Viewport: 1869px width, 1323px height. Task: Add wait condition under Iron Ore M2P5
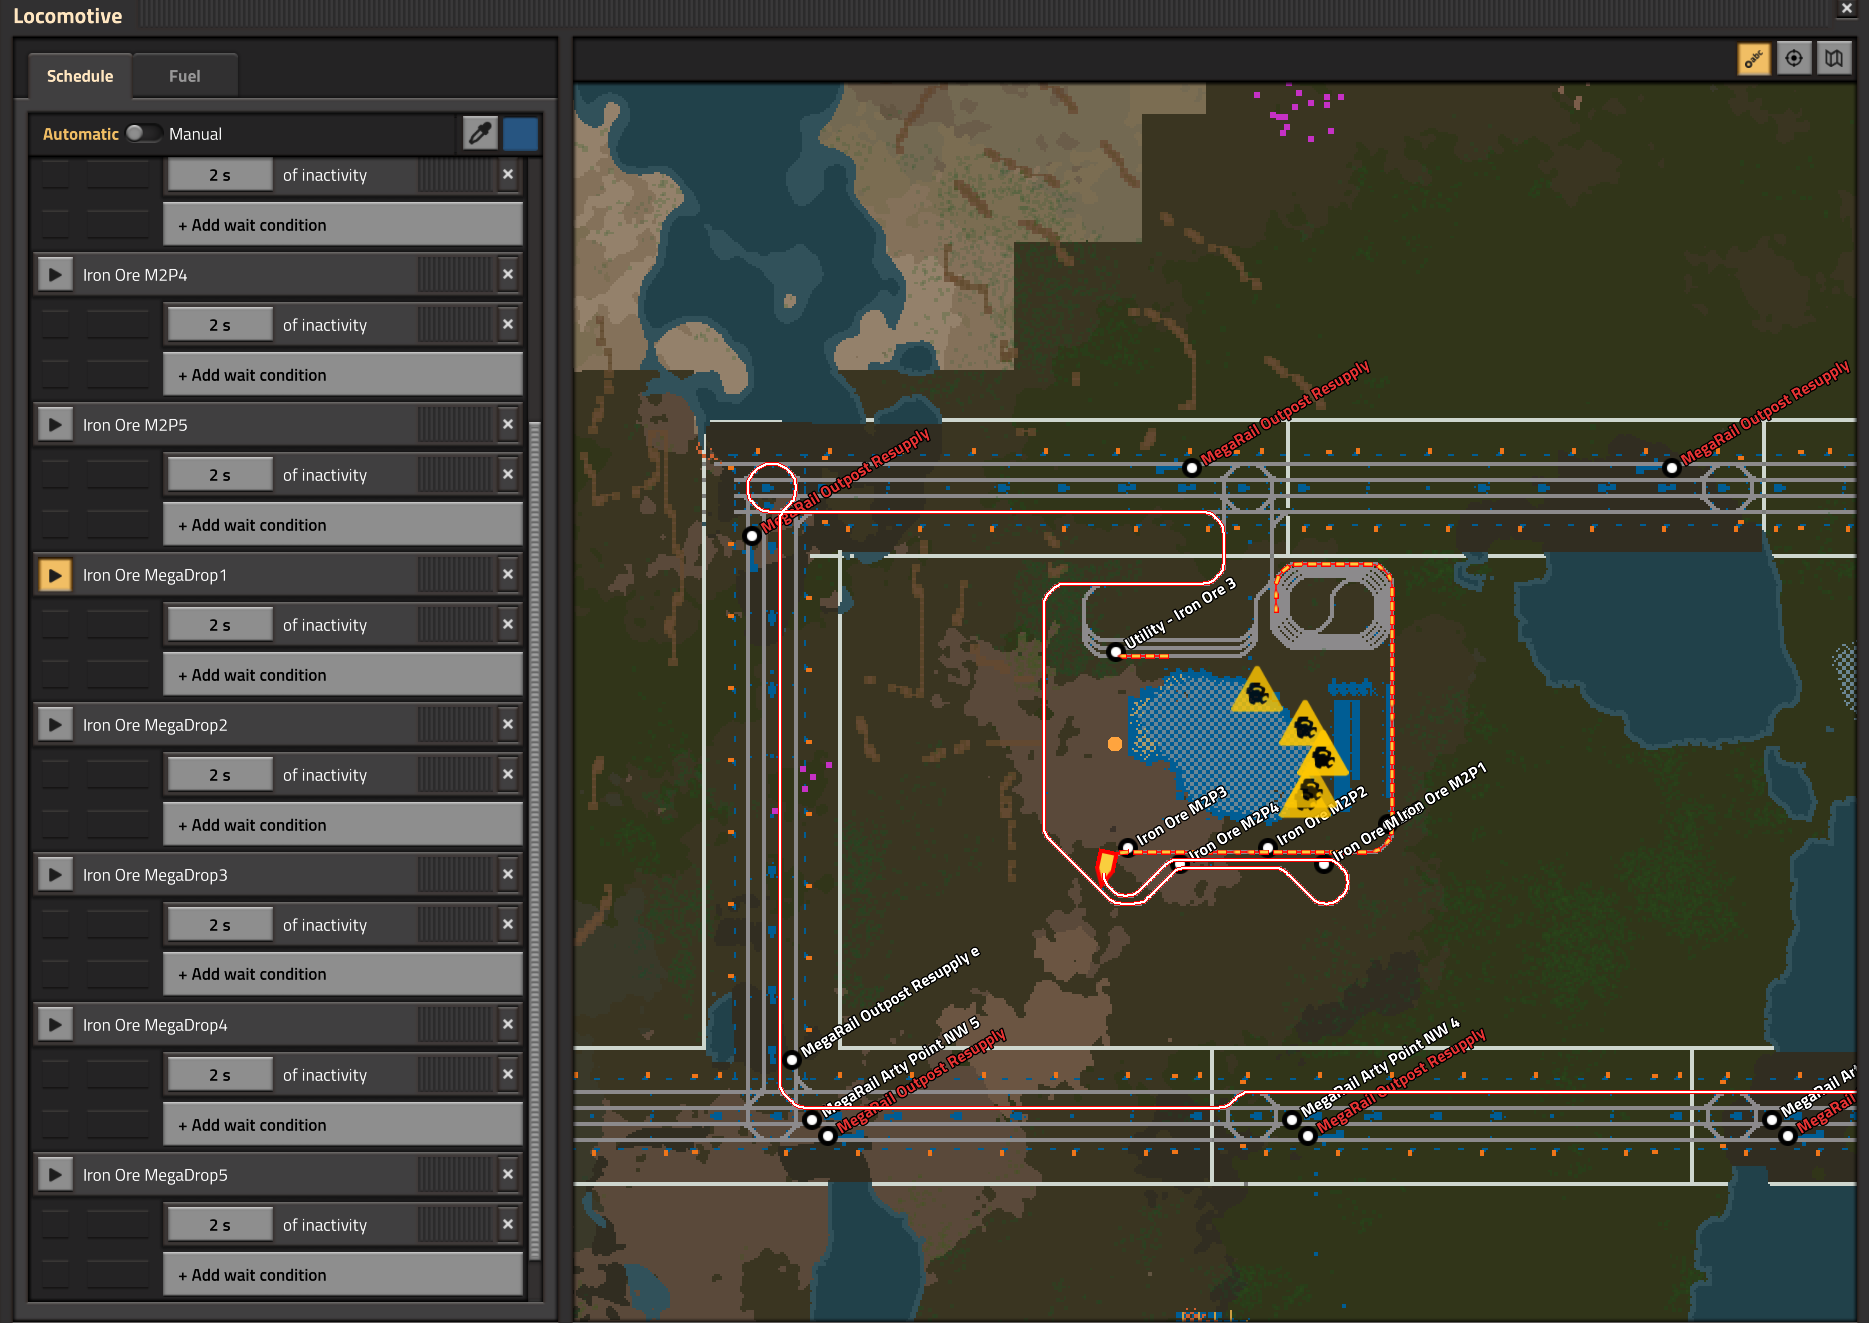[342, 525]
